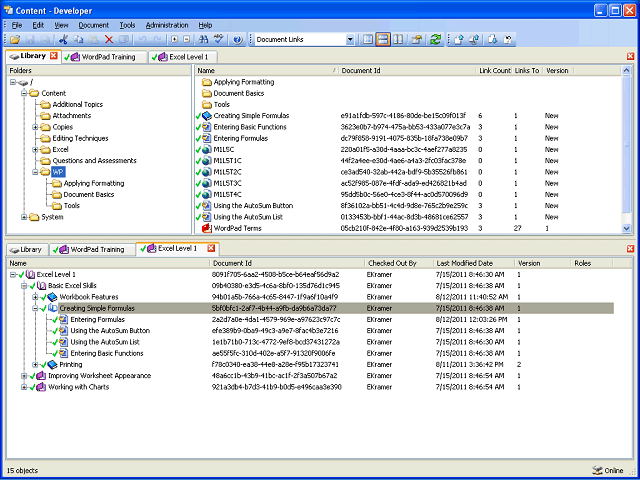Click the Copy toolbar icon
The width and height of the screenshot is (640, 480).
coord(78,40)
